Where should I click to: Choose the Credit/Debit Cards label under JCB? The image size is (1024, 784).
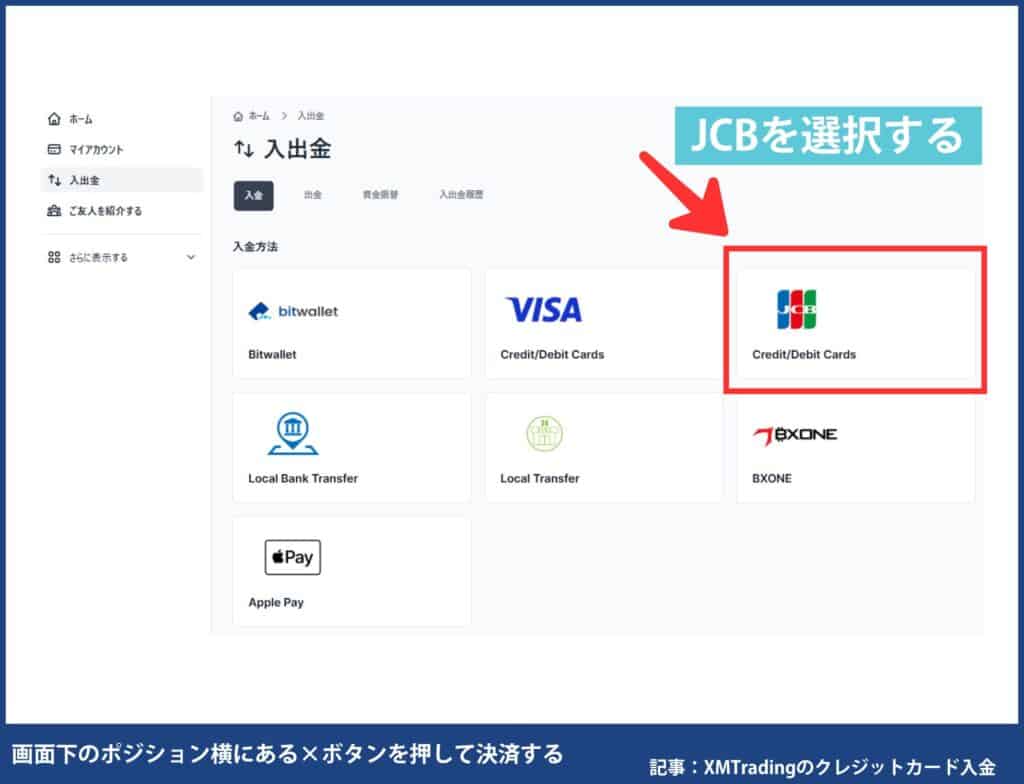(804, 354)
